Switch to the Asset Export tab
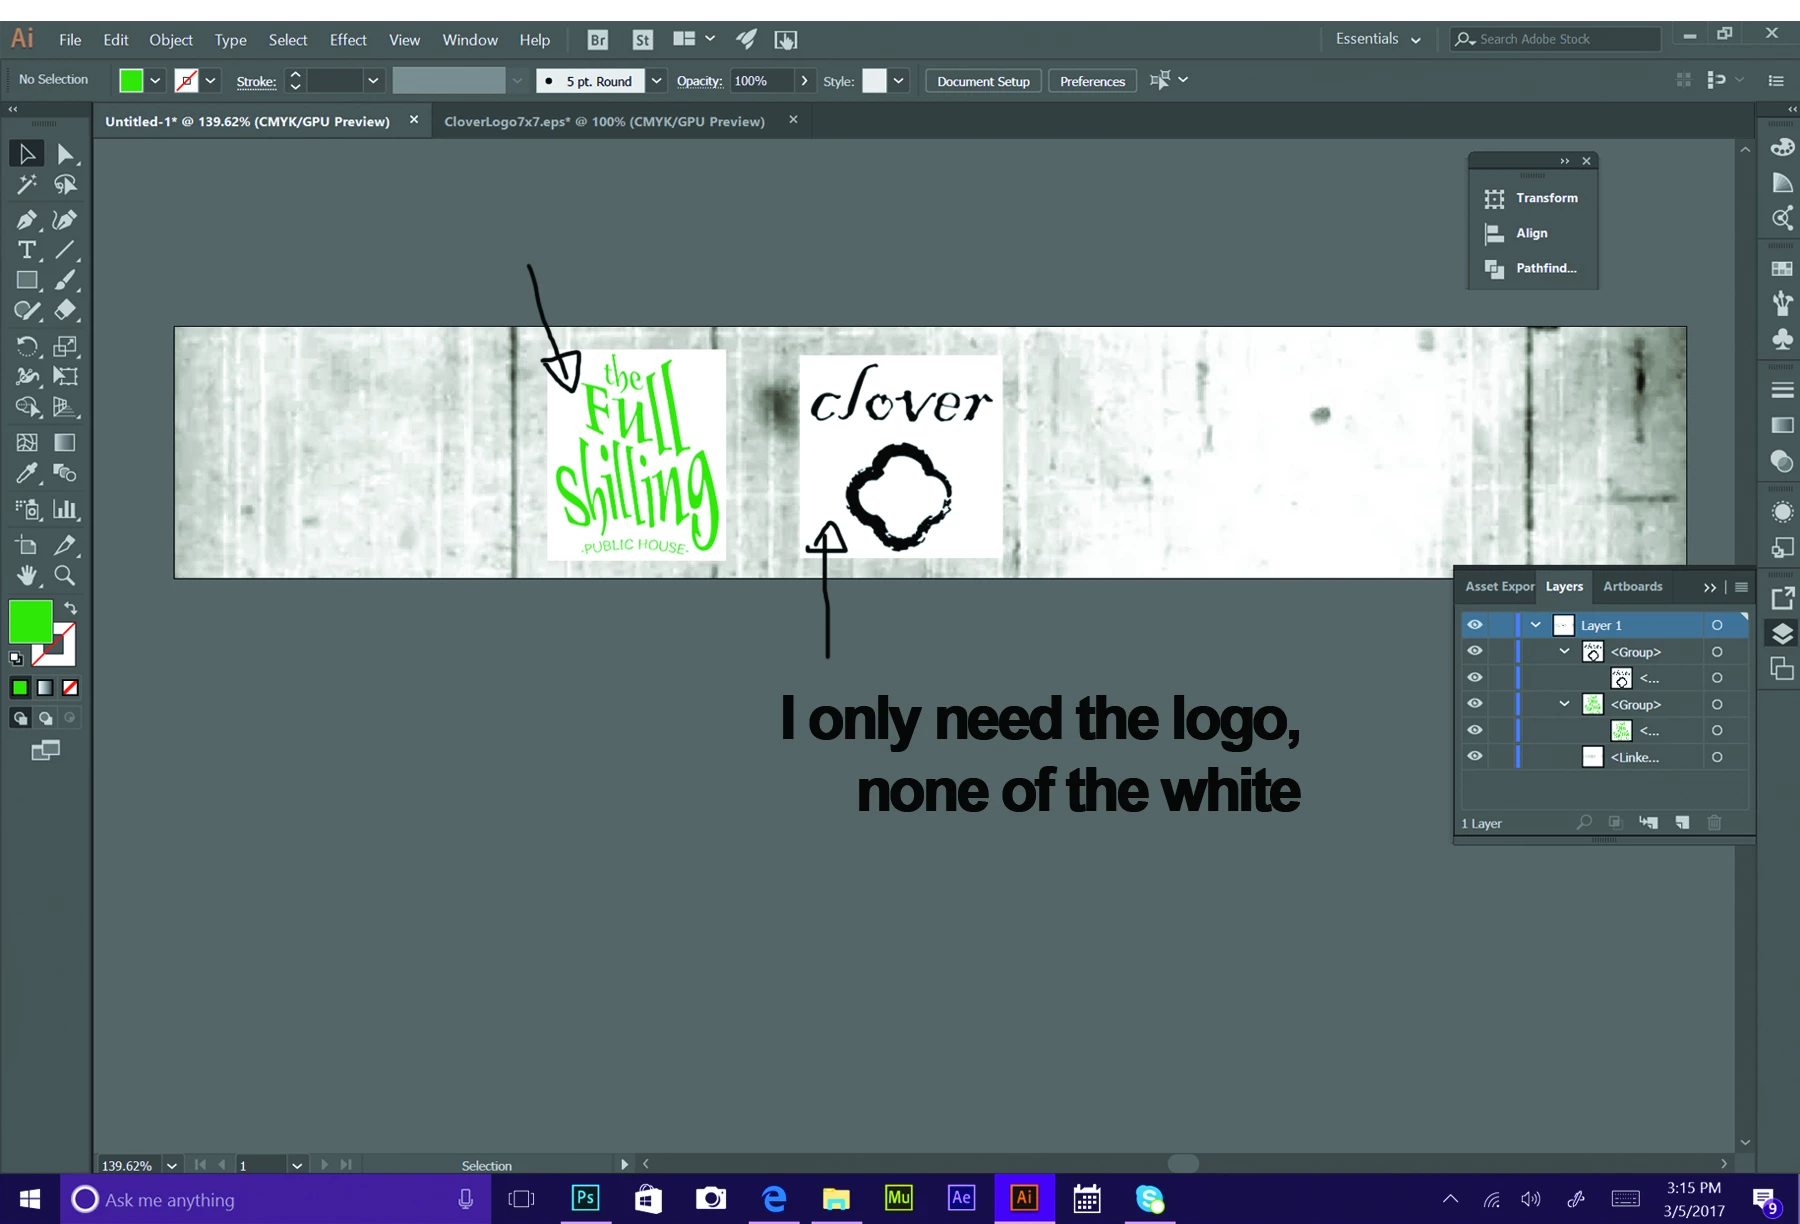Image resolution: width=1800 pixels, height=1224 pixels. point(1499,587)
